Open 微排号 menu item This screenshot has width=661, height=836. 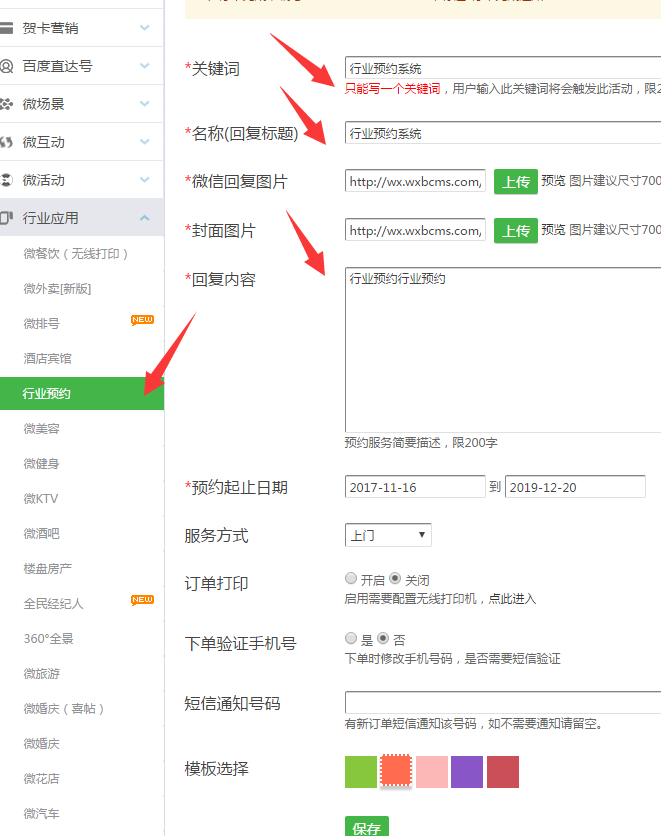click(x=42, y=324)
